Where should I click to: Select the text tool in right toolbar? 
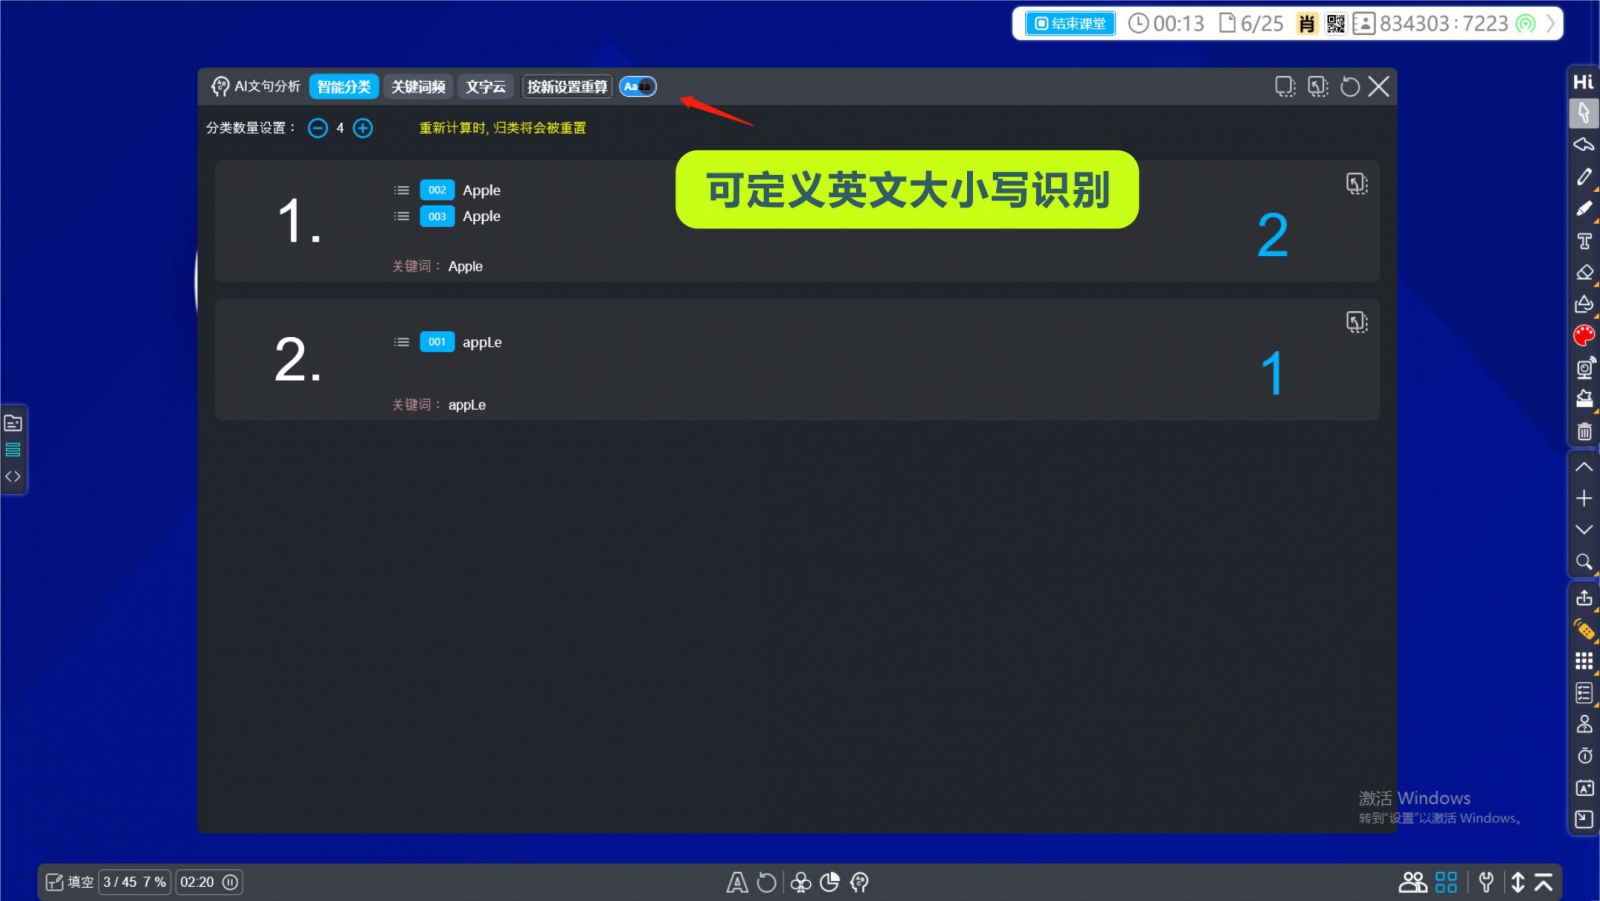pyautogui.click(x=1584, y=241)
